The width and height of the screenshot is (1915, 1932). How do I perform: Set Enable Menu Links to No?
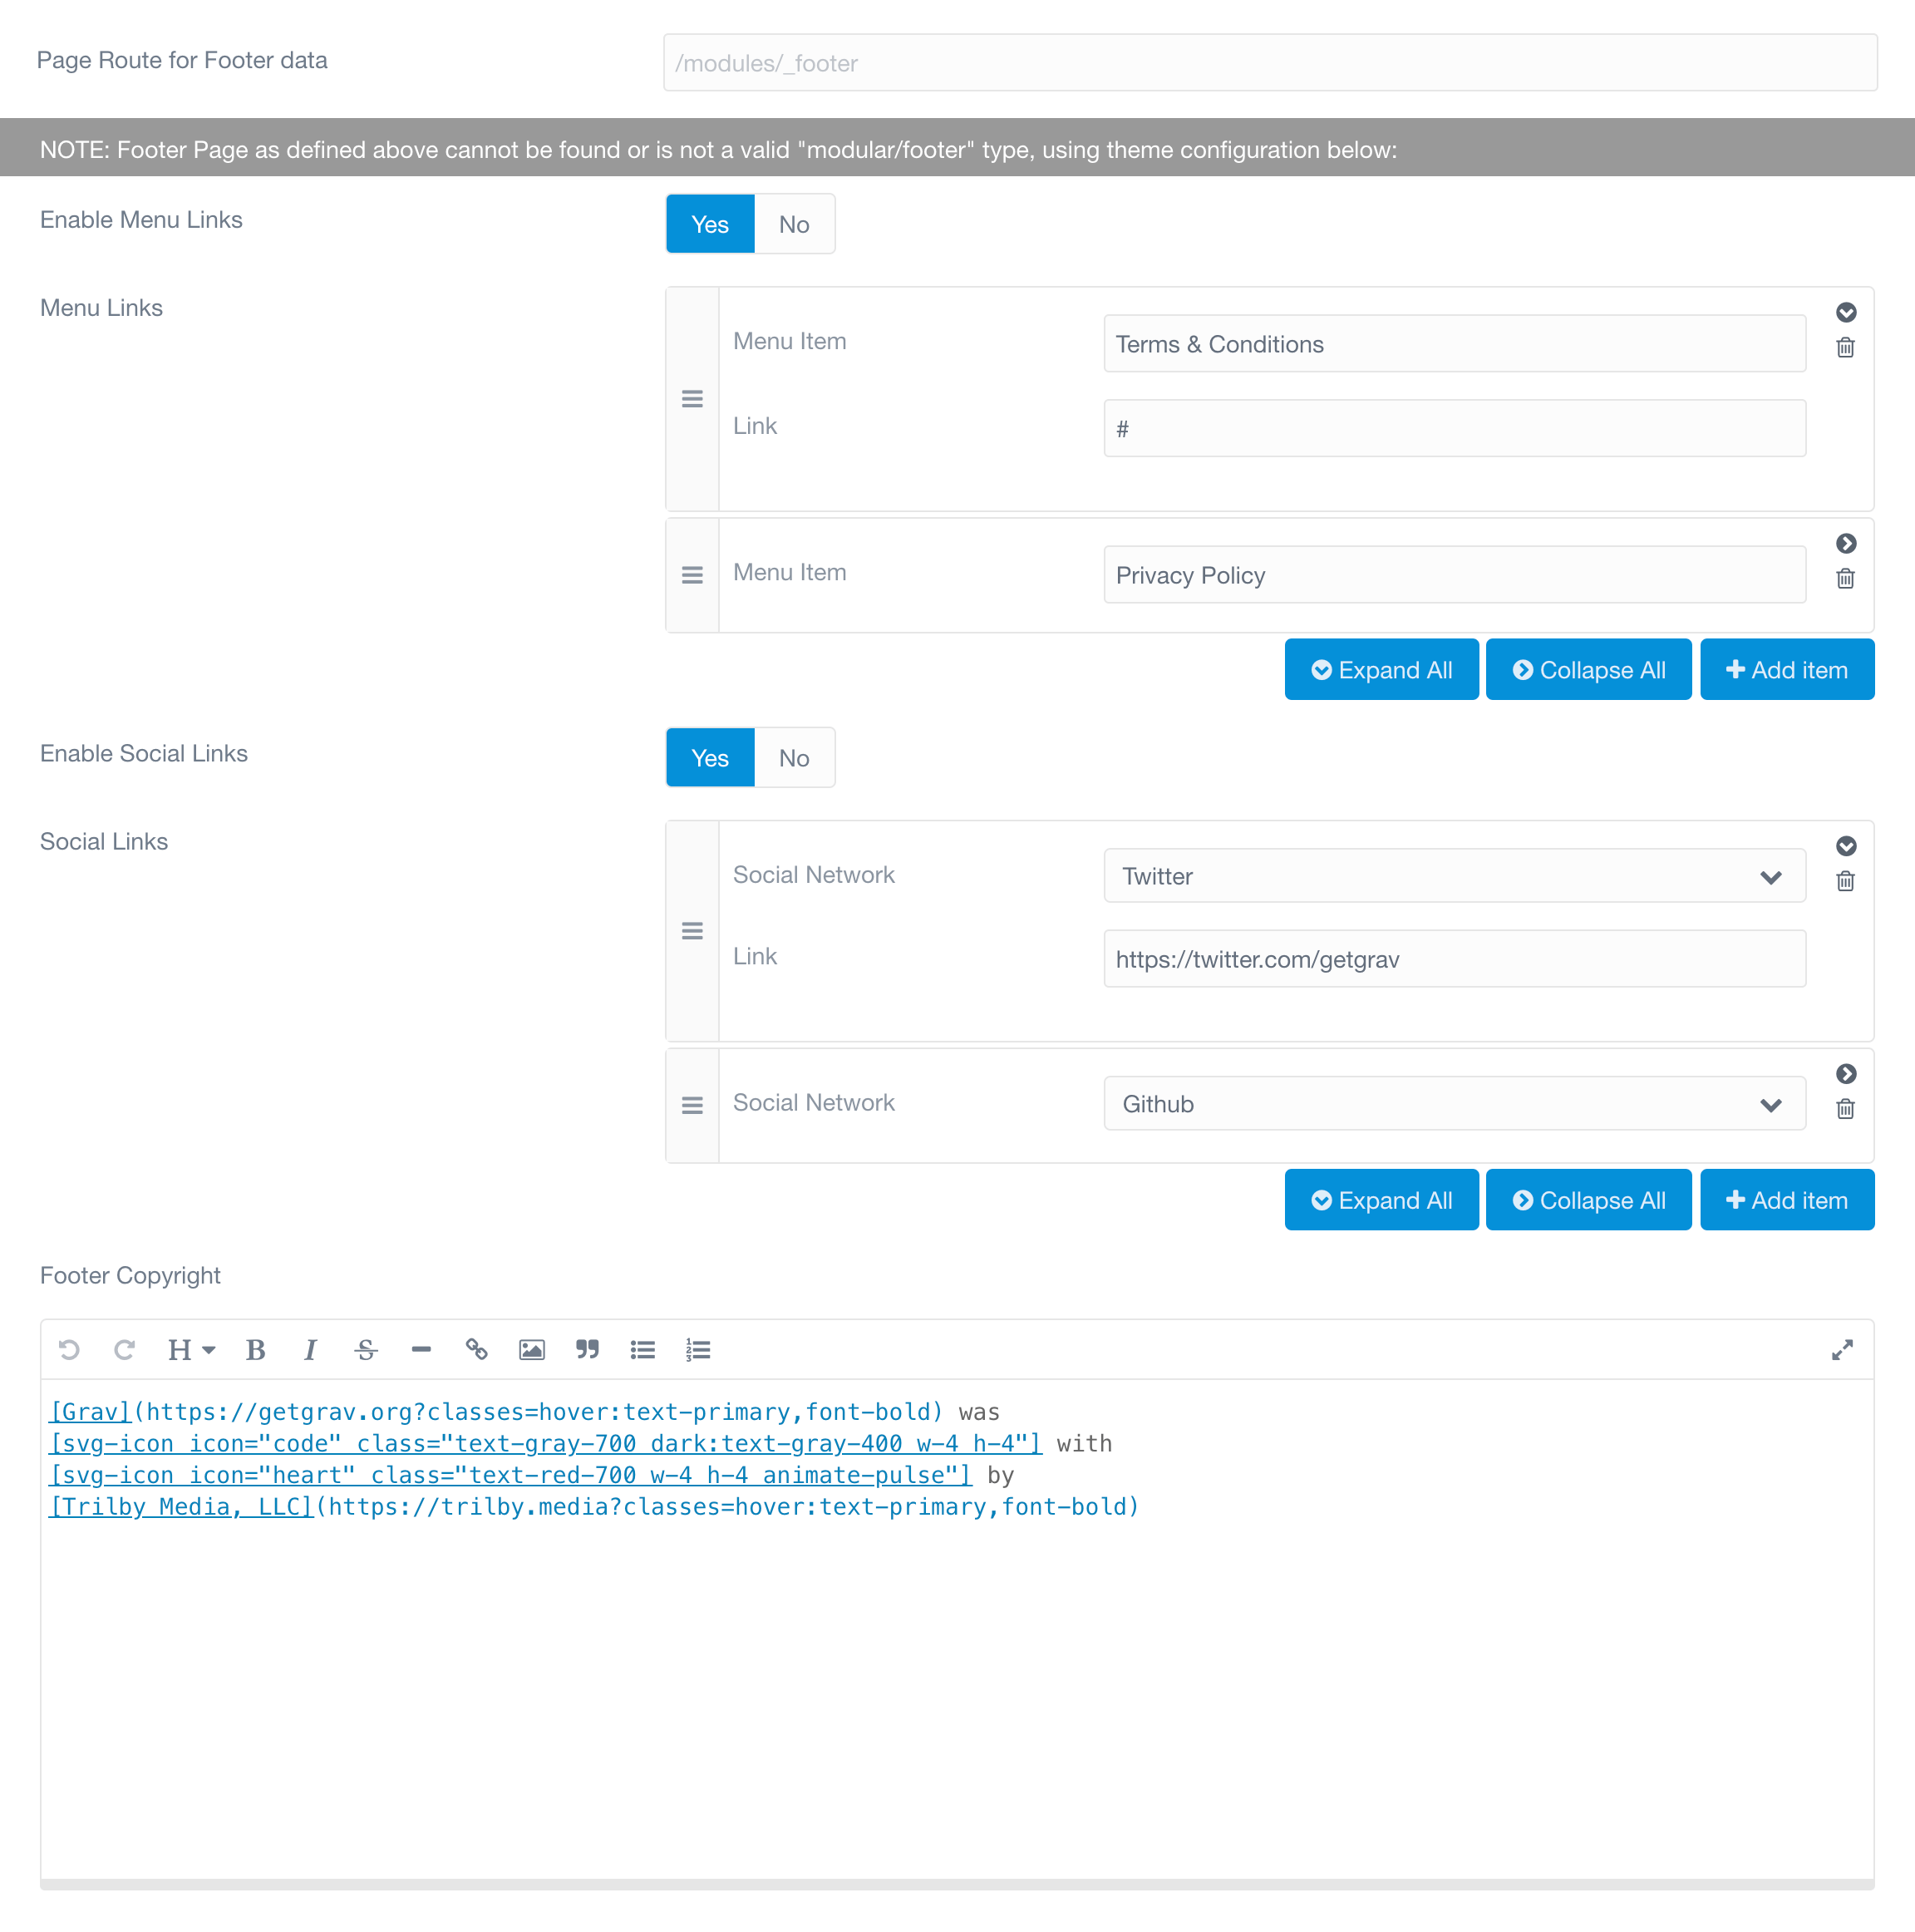tap(794, 224)
